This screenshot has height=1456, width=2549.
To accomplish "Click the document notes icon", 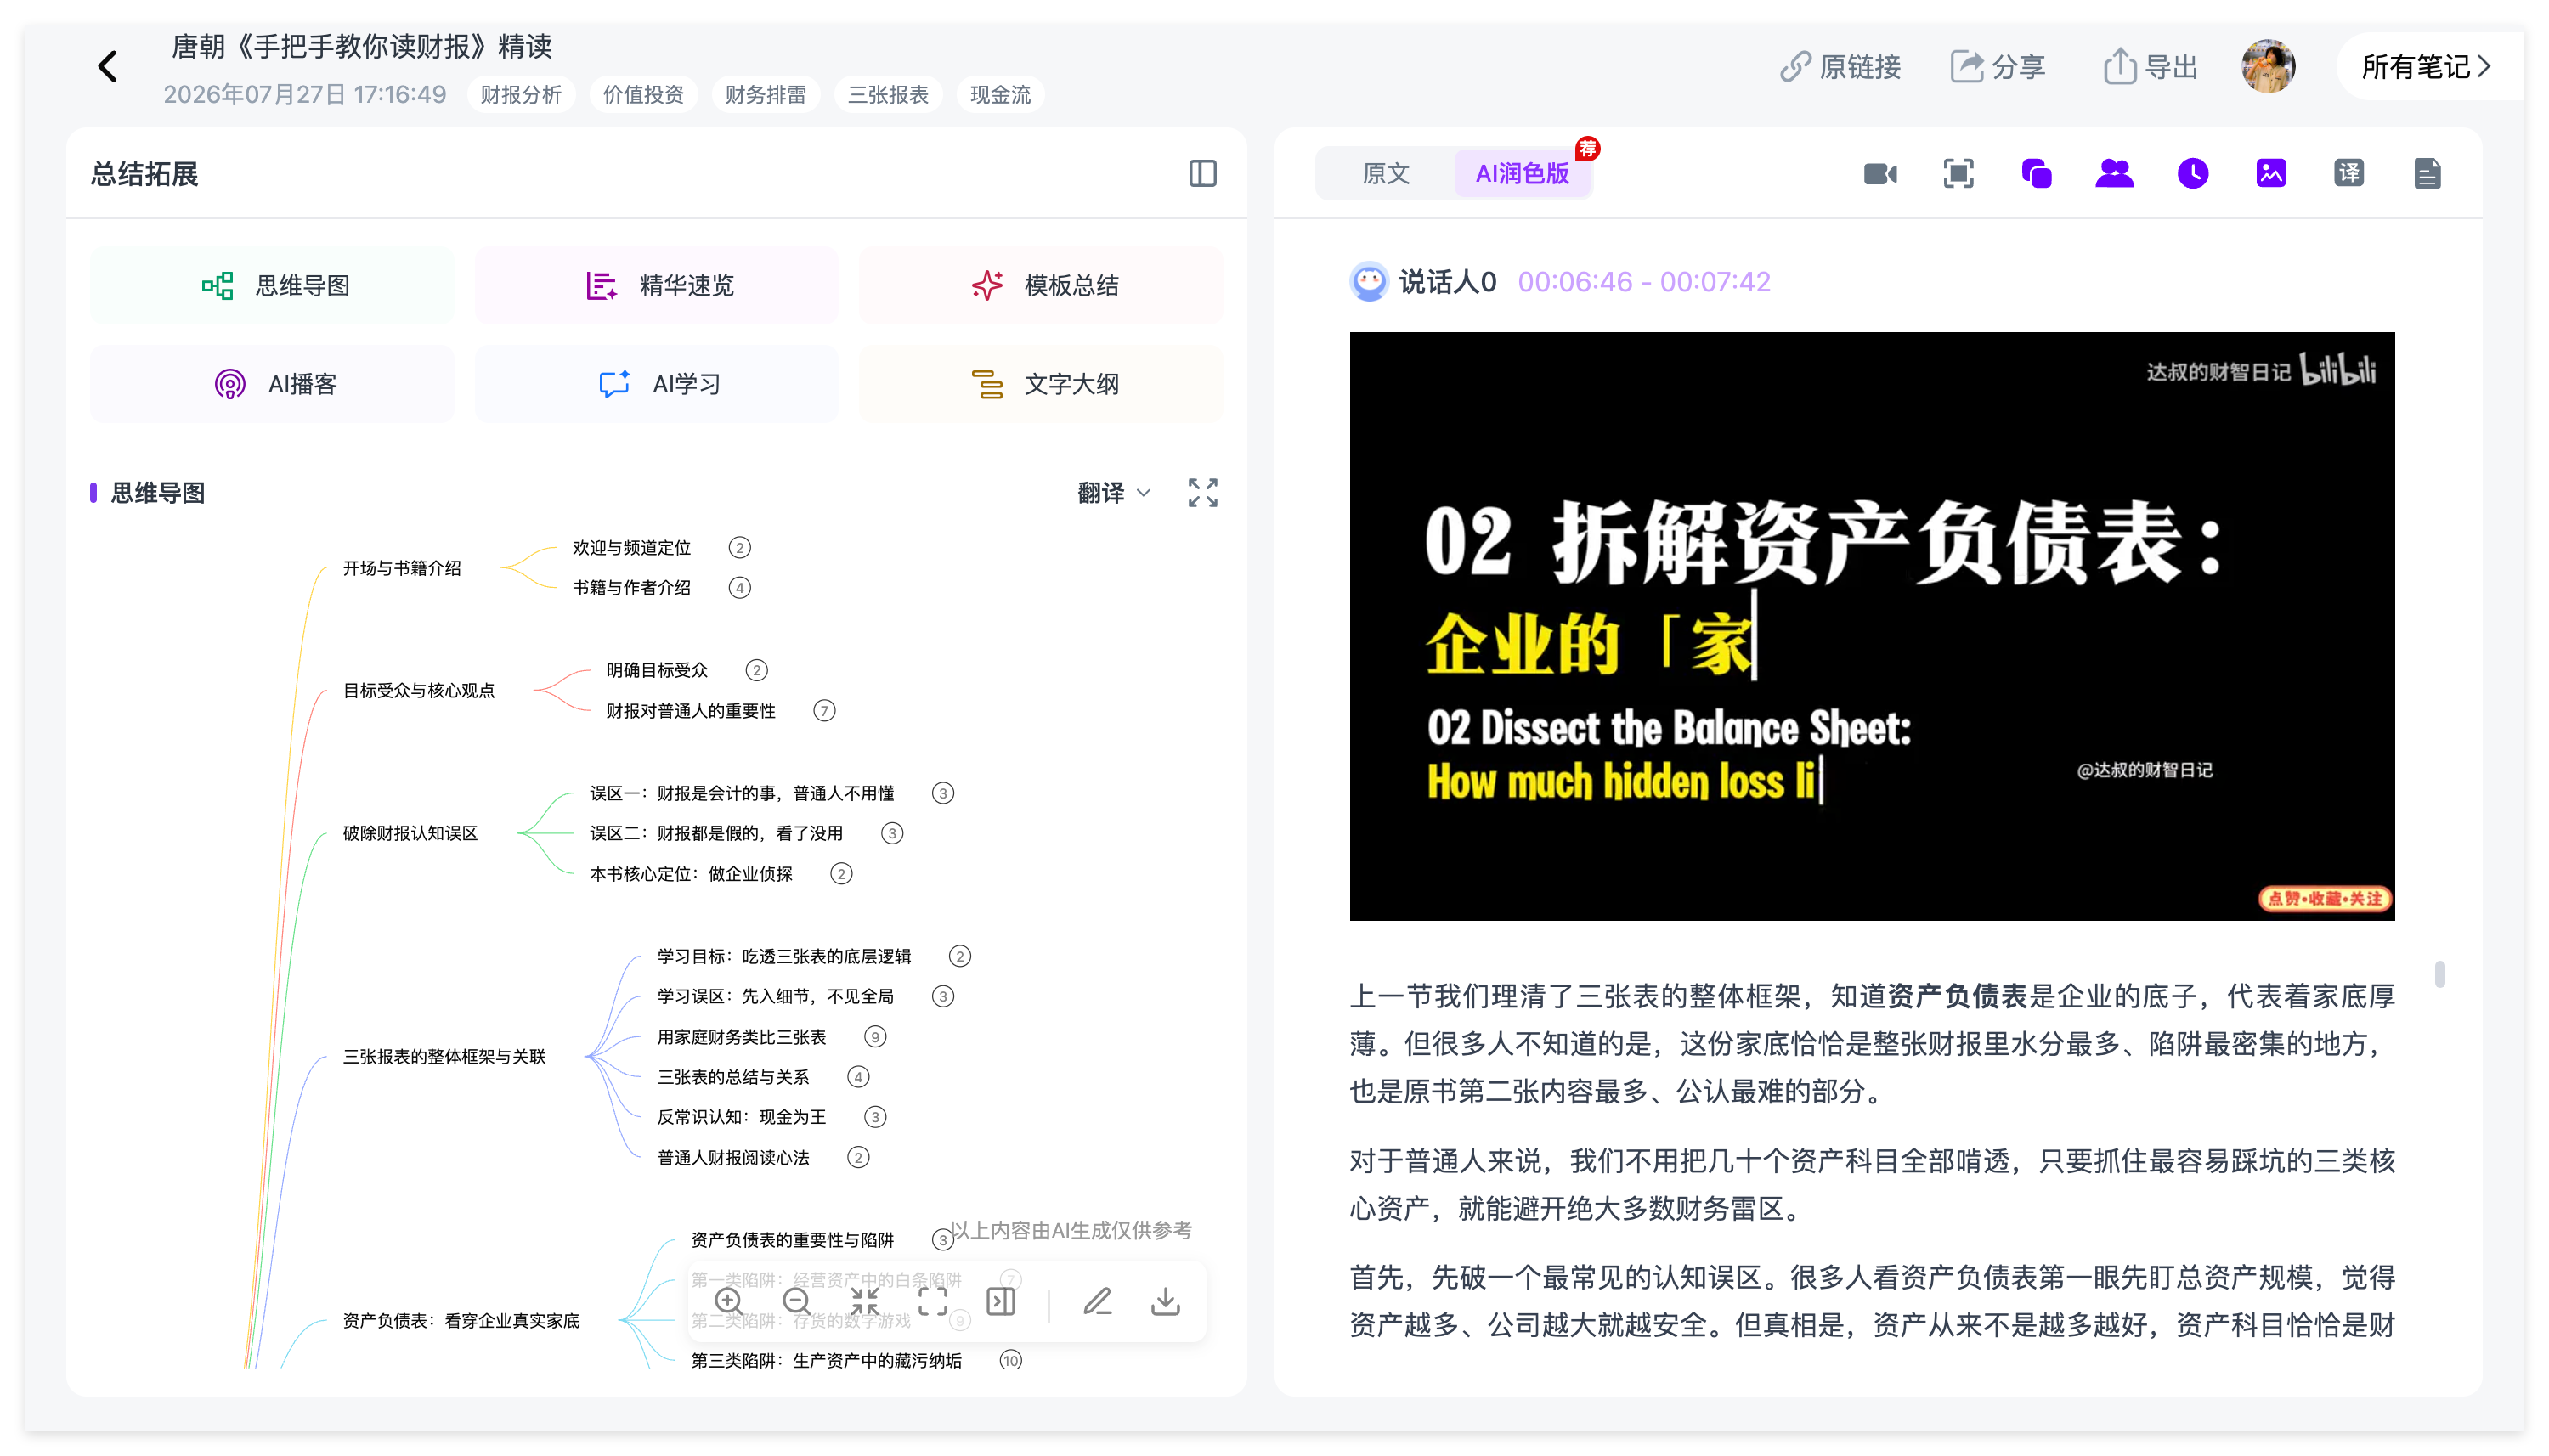I will [x=2427, y=174].
